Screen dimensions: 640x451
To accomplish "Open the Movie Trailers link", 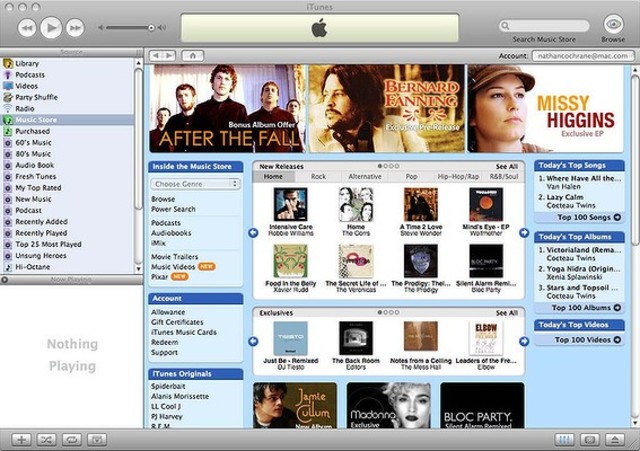I will 175,257.
